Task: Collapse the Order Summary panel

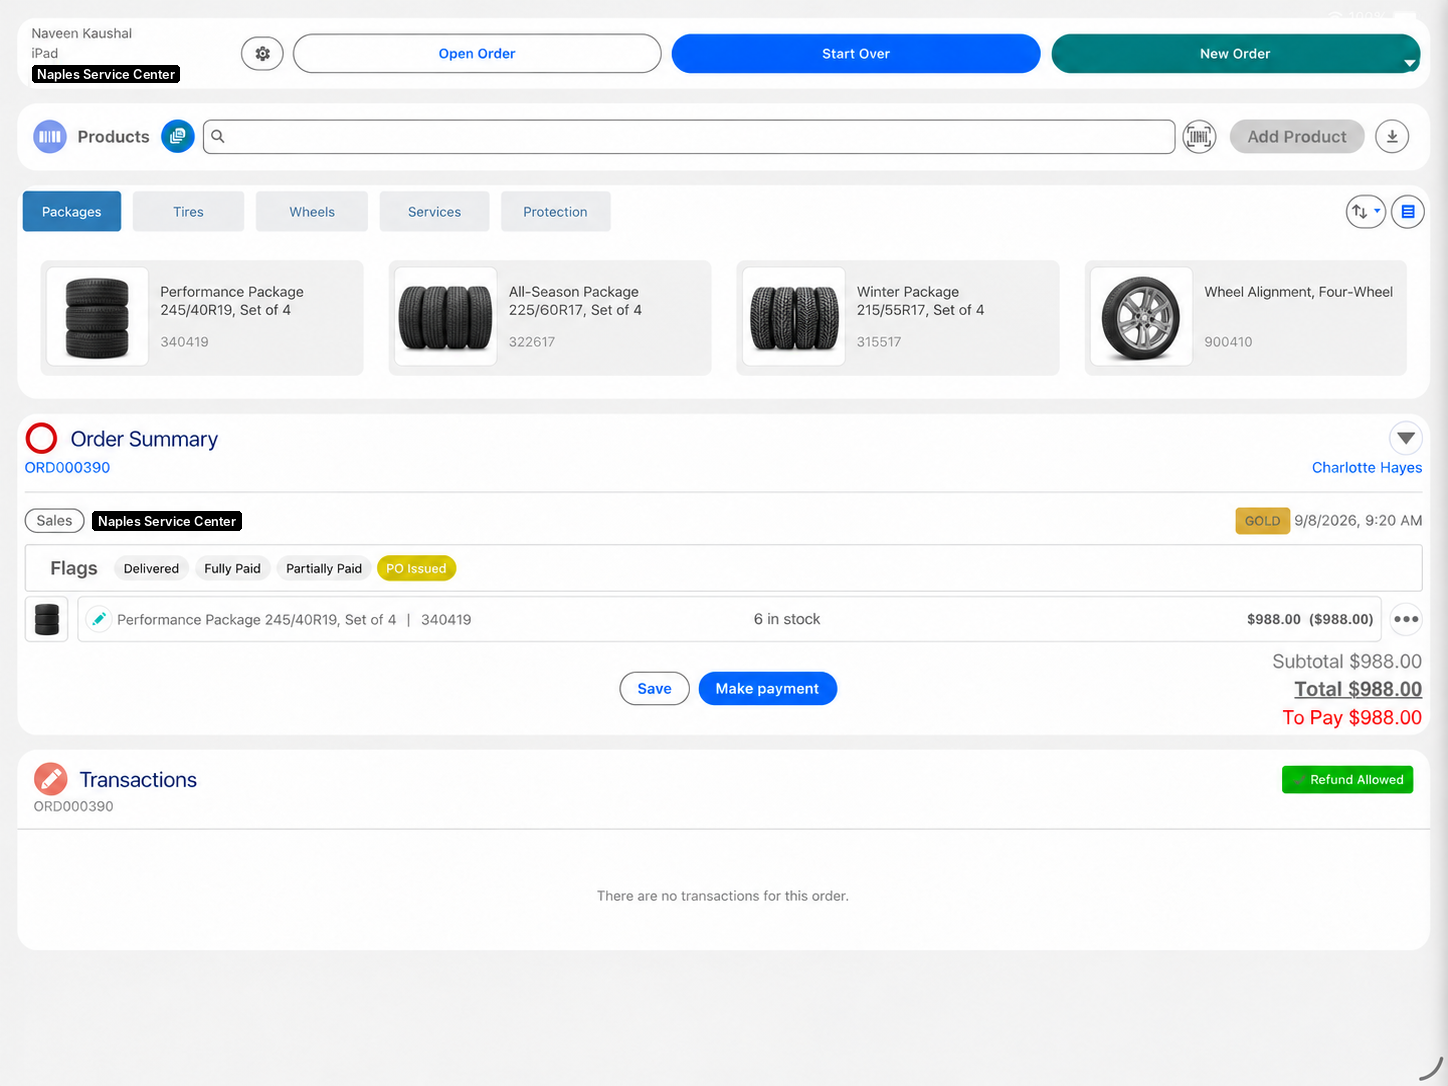Action: coord(1406,438)
